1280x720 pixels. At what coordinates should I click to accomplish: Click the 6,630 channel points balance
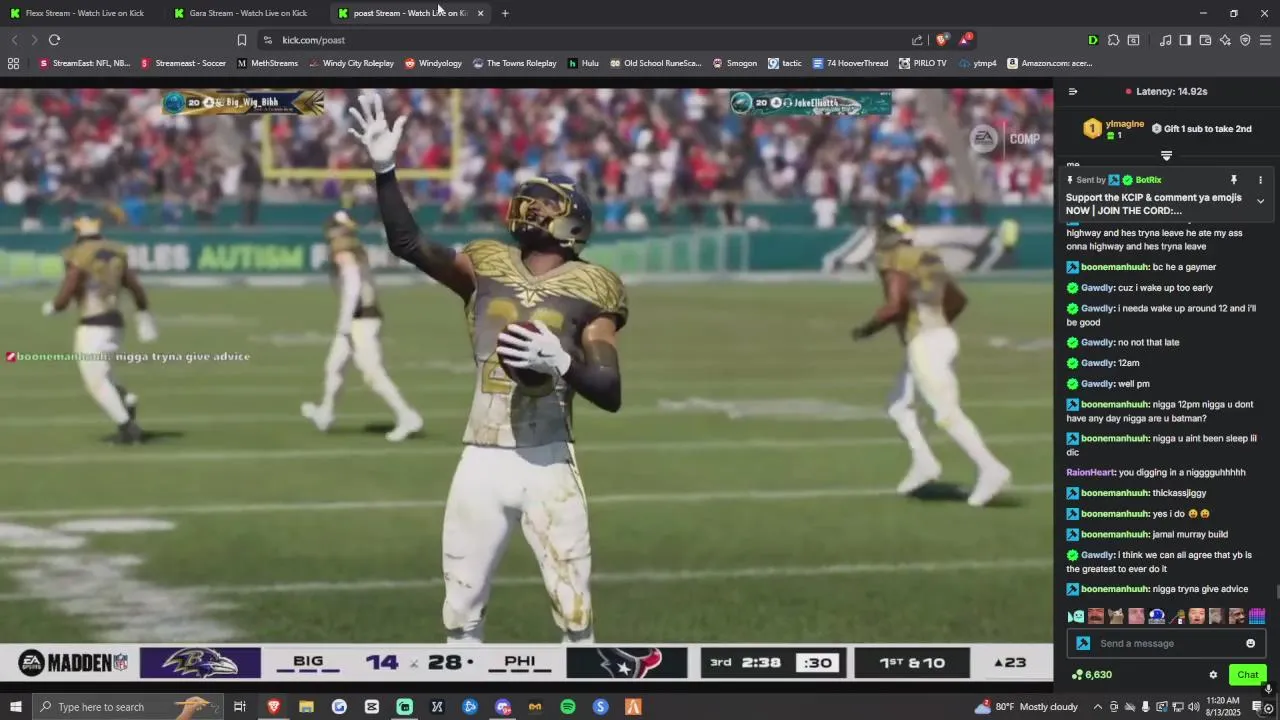tap(1092, 675)
